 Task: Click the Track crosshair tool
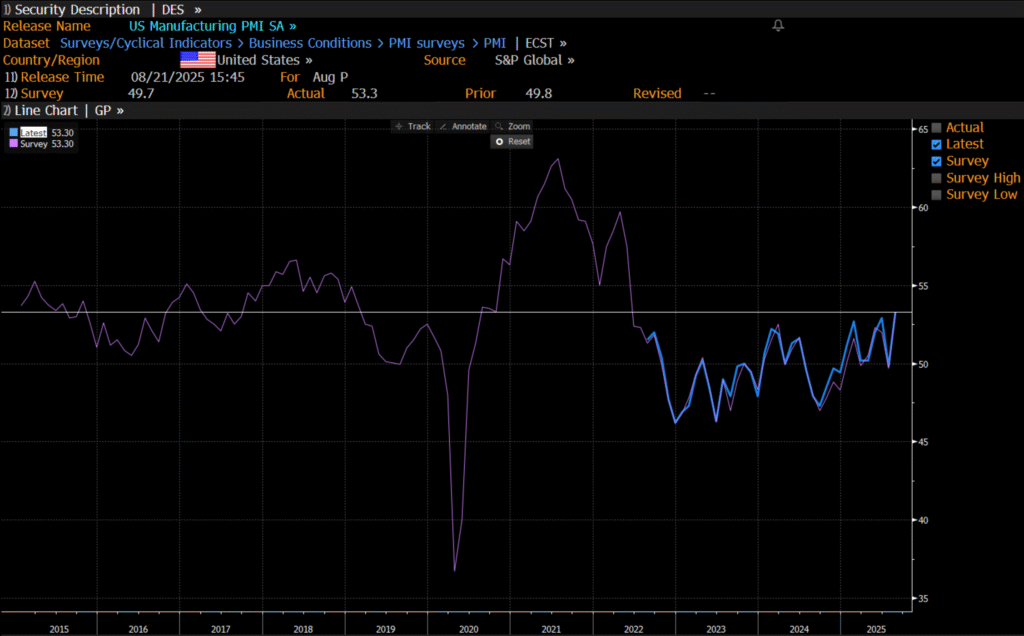(413, 127)
